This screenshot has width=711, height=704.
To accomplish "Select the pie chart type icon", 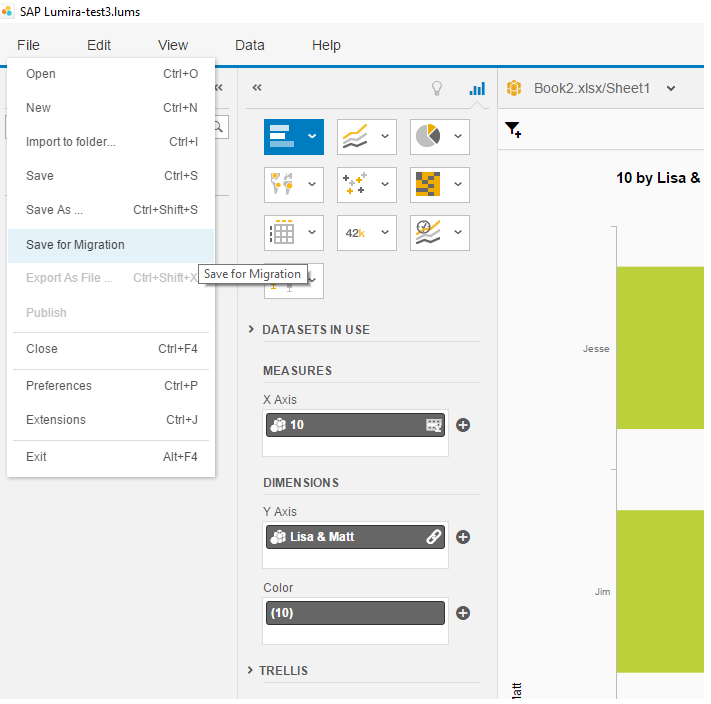I will click(428, 136).
